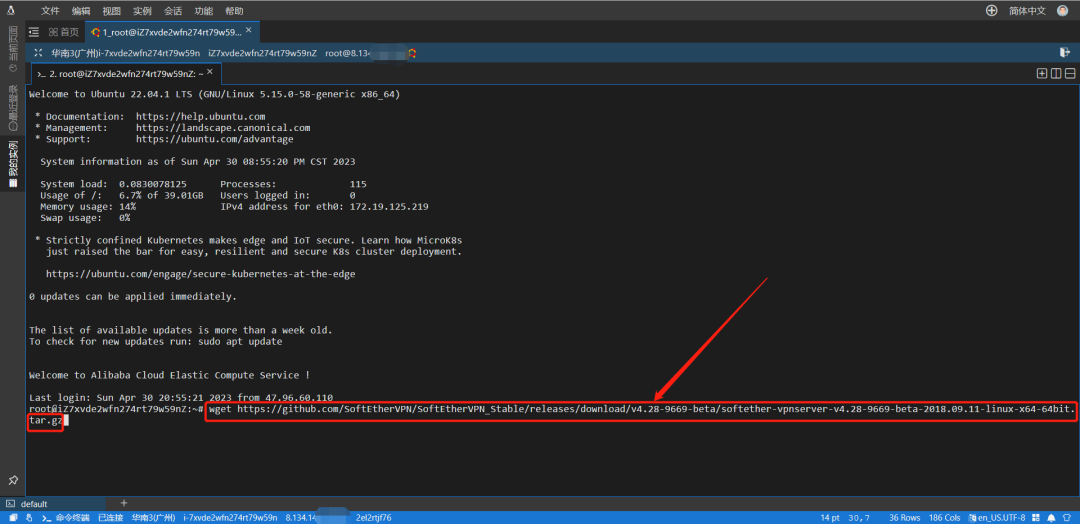Image resolution: width=1080 pixels, height=524 pixels.
Task: Open the 实例 menu
Action: 143,11
